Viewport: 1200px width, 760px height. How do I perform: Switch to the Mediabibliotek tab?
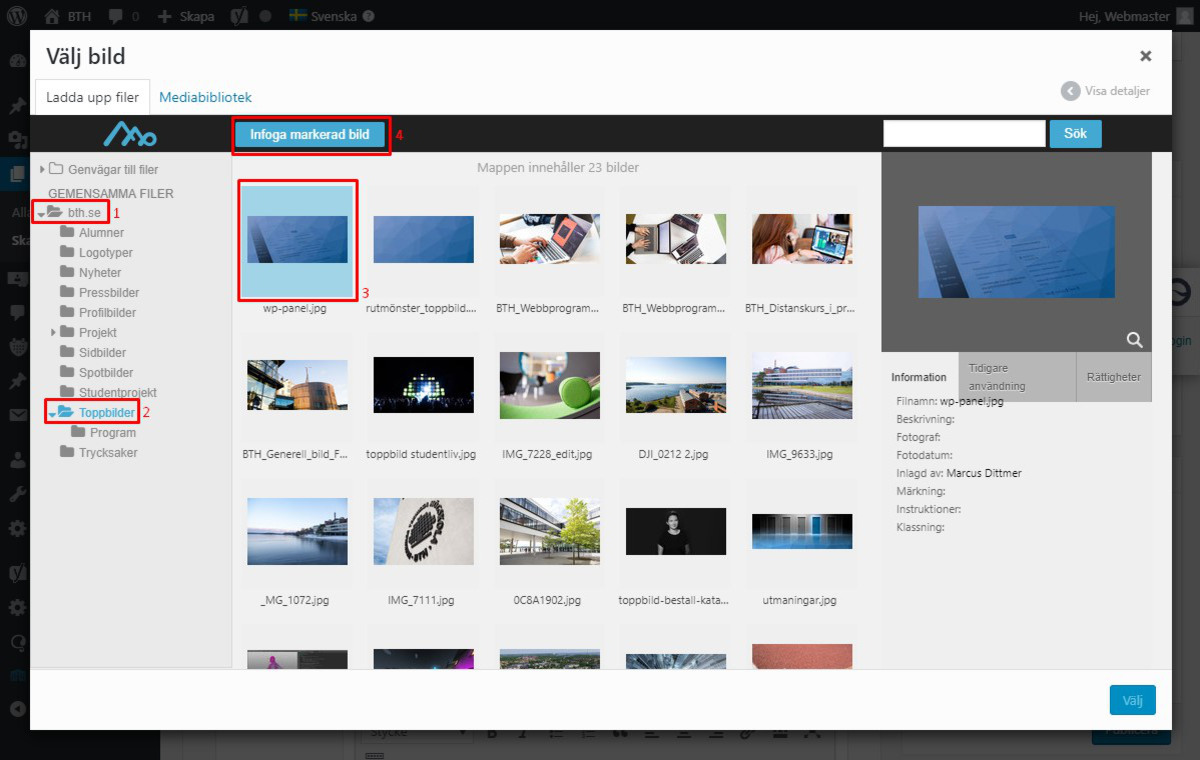[205, 97]
